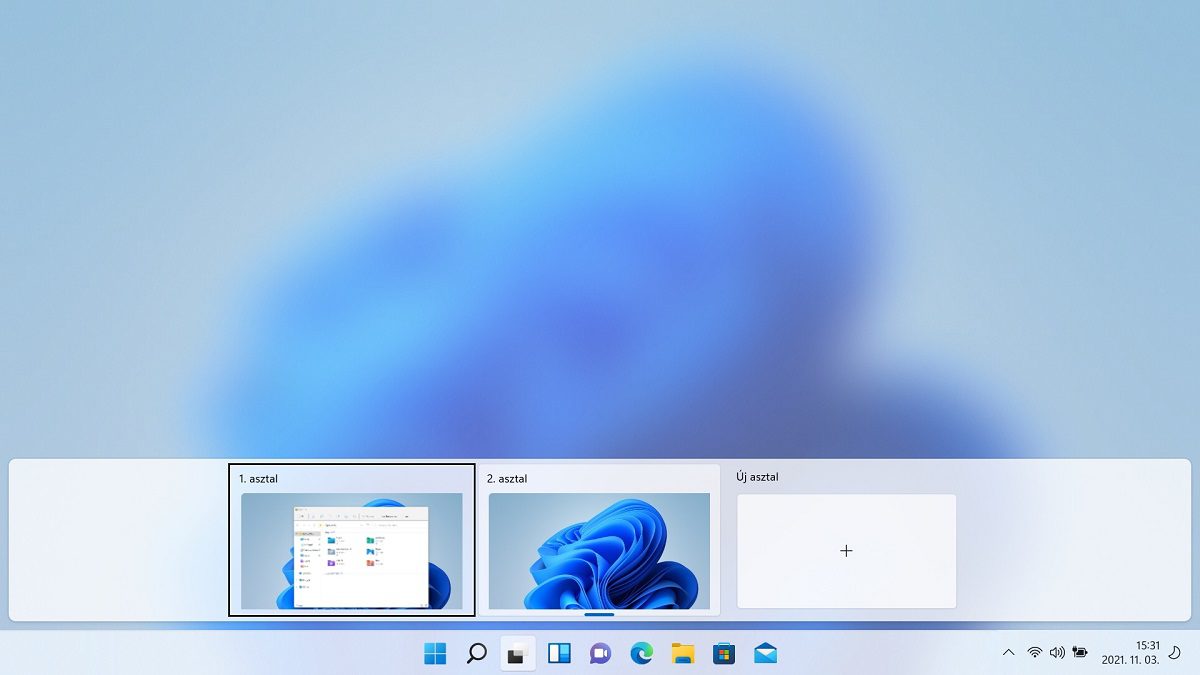
Task: Open the Windows Start menu
Action: pyautogui.click(x=435, y=654)
